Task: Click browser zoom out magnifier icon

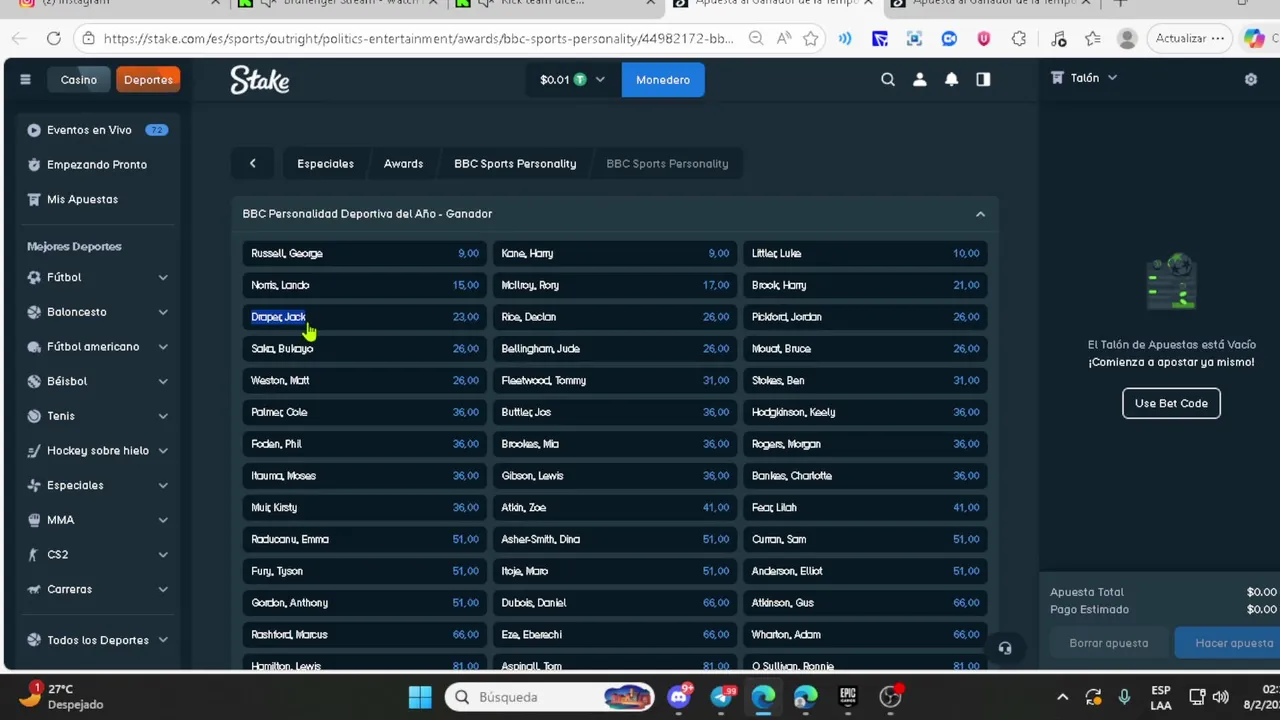Action: (x=756, y=39)
